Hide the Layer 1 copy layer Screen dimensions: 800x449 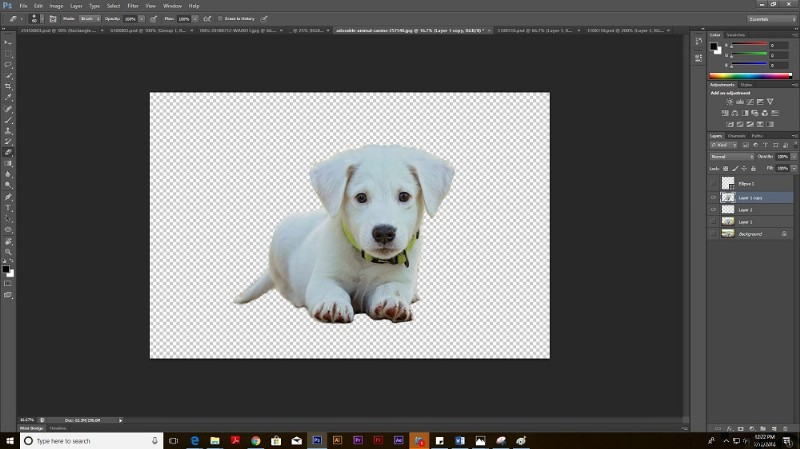(x=713, y=197)
